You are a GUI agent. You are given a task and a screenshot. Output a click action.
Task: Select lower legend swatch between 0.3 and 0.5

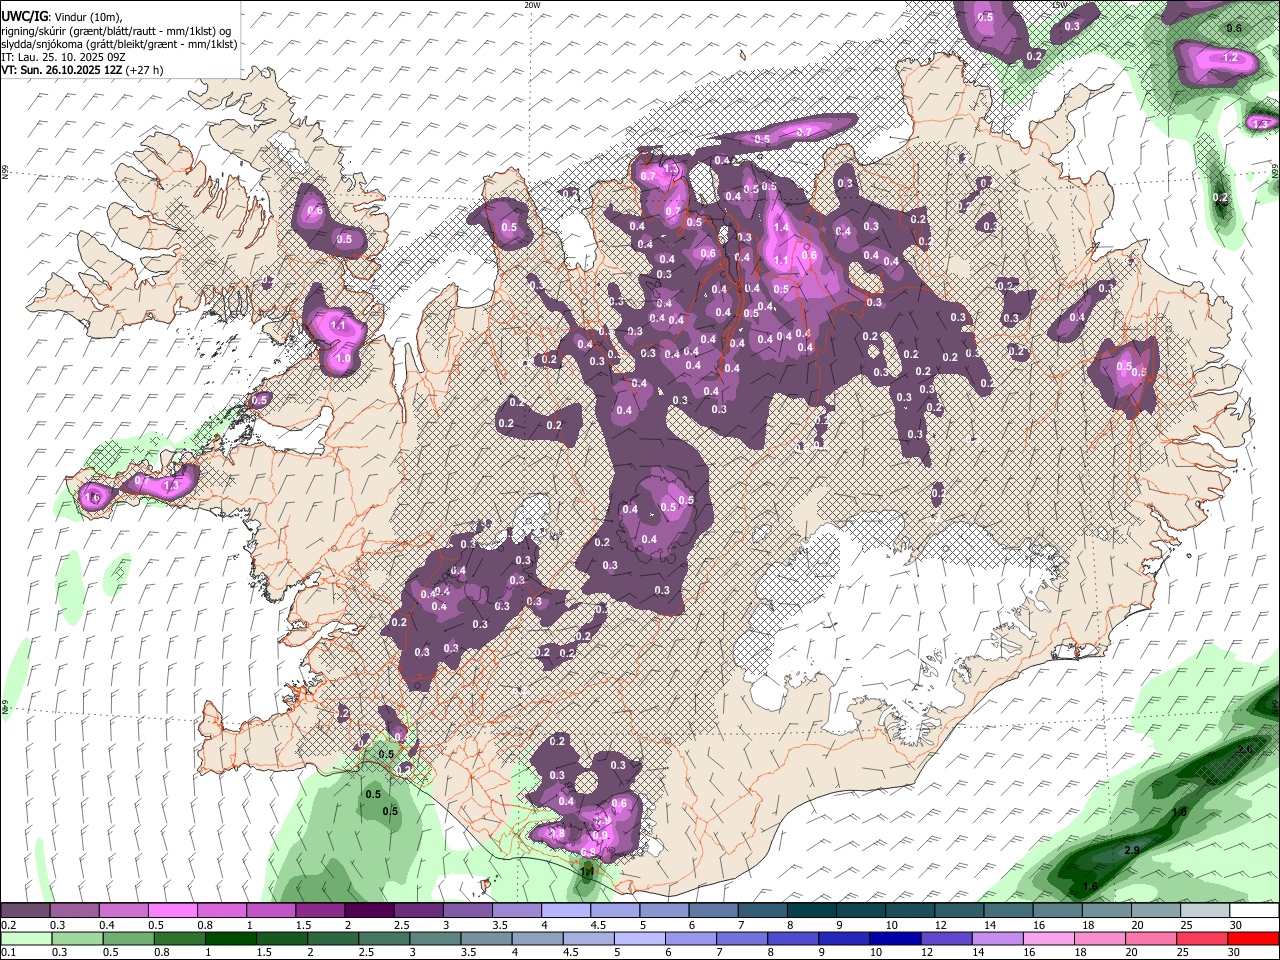[x=77, y=939]
